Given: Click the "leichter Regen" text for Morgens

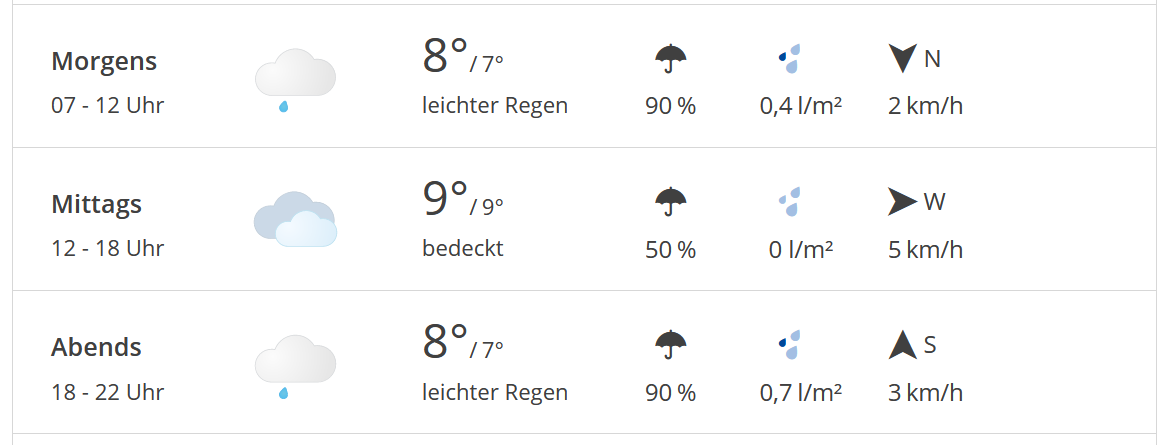Looking at the screenshot, I should [x=495, y=105].
